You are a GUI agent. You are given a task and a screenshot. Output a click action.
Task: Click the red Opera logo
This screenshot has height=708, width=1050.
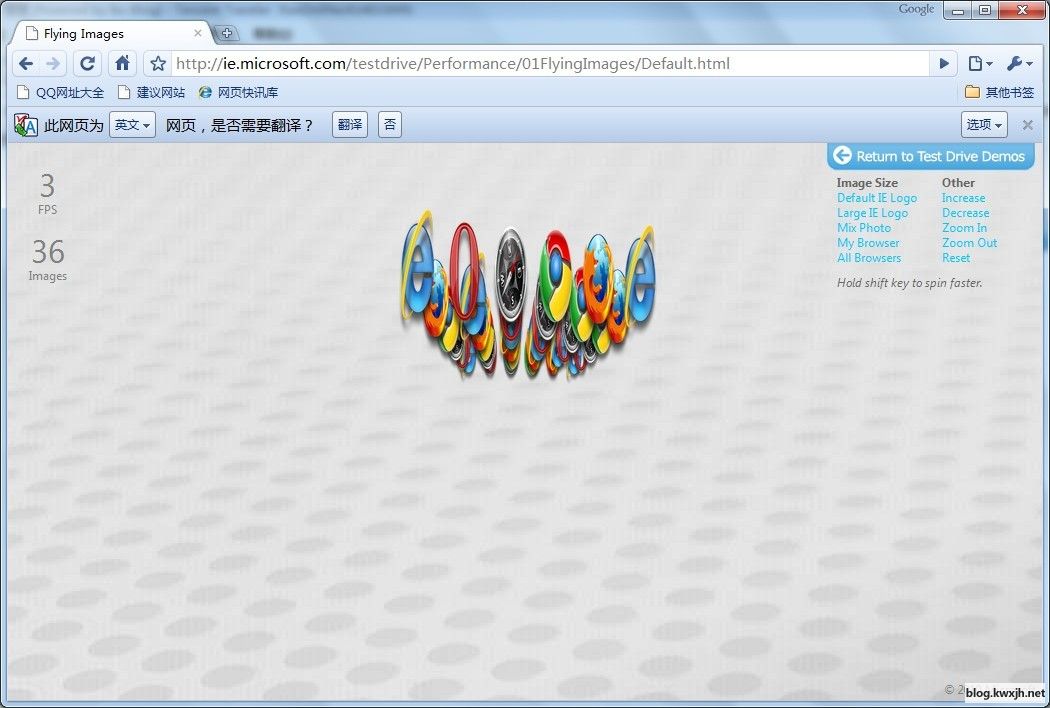pos(464,270)
